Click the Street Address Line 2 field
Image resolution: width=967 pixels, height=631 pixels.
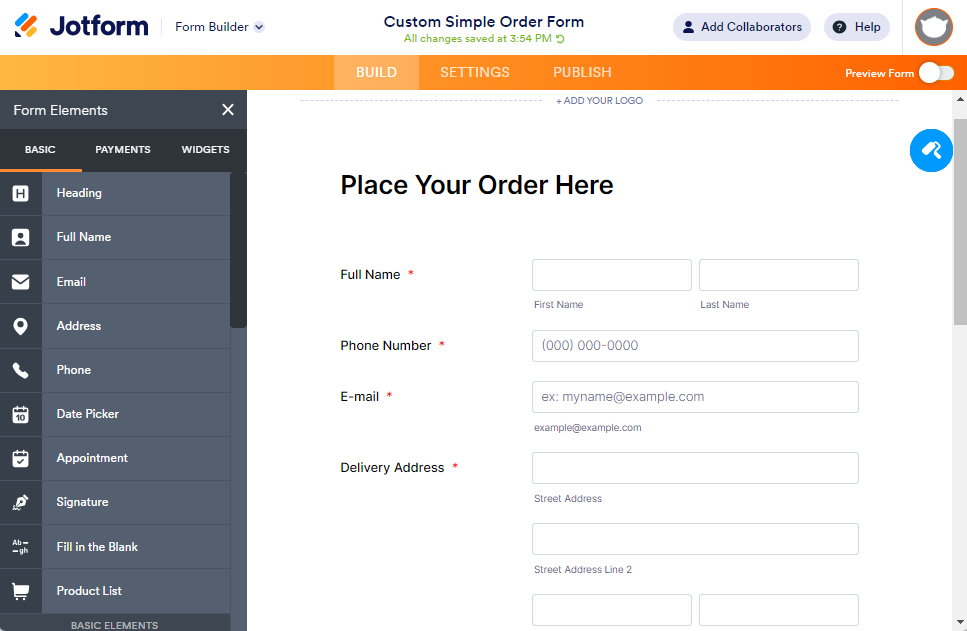point(695,539)
